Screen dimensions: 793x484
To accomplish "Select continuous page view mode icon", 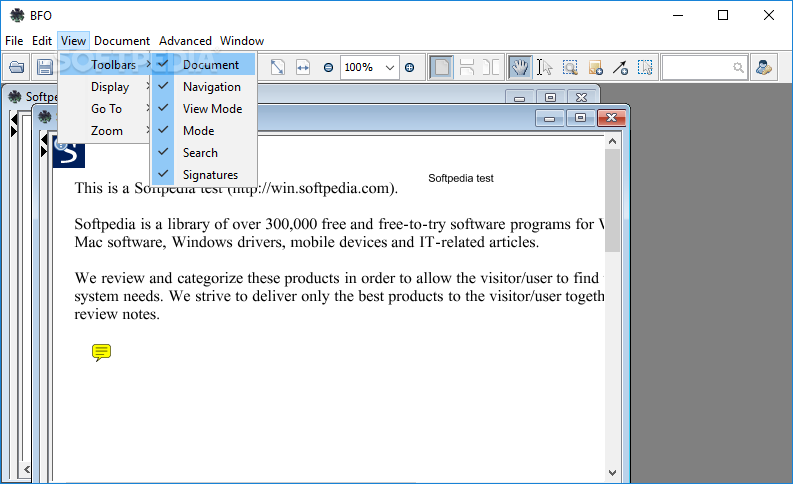I will (x=466, y=67).
